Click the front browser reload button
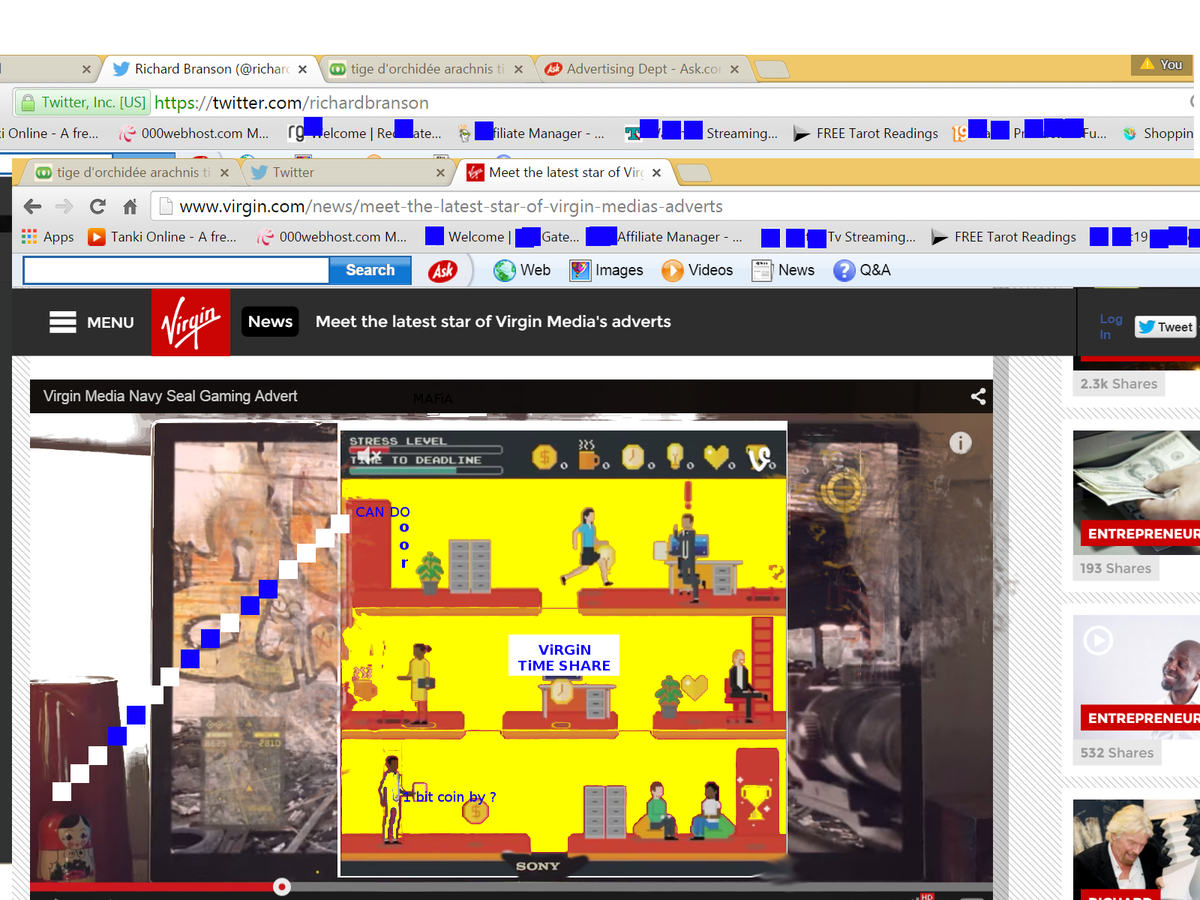1200x900 pixels. click(x=97, y=207)
